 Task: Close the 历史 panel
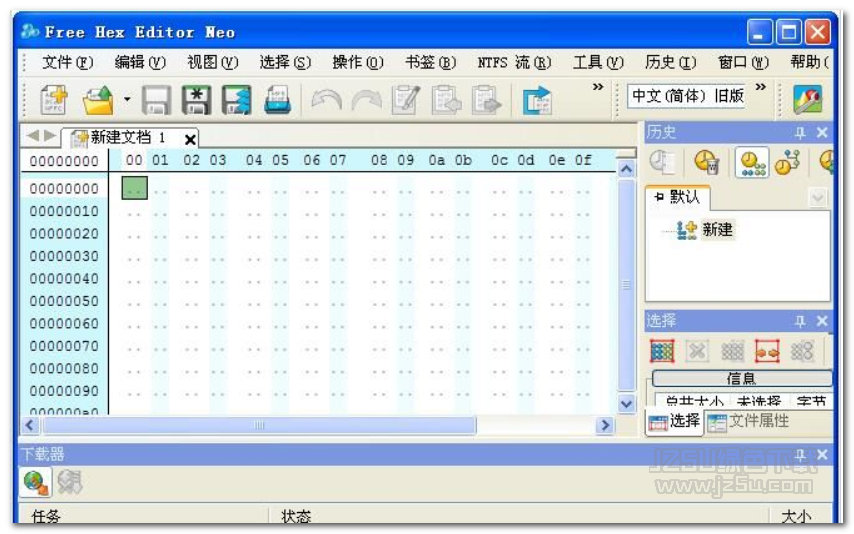point(822,132)
